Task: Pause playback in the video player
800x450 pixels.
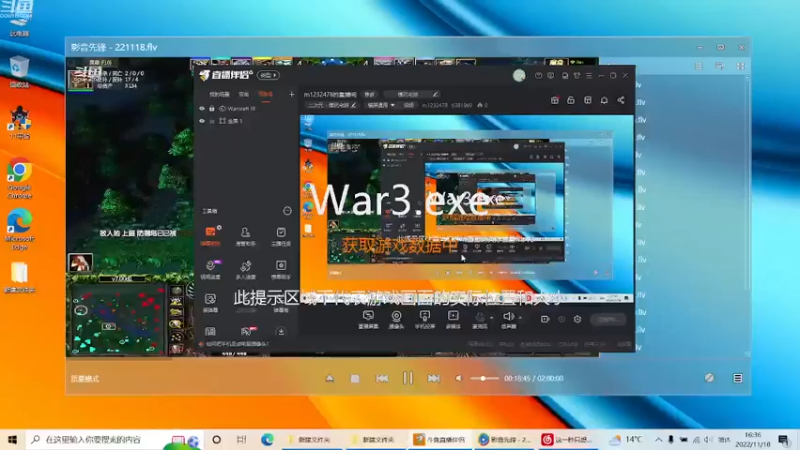Action: (408, 378)
